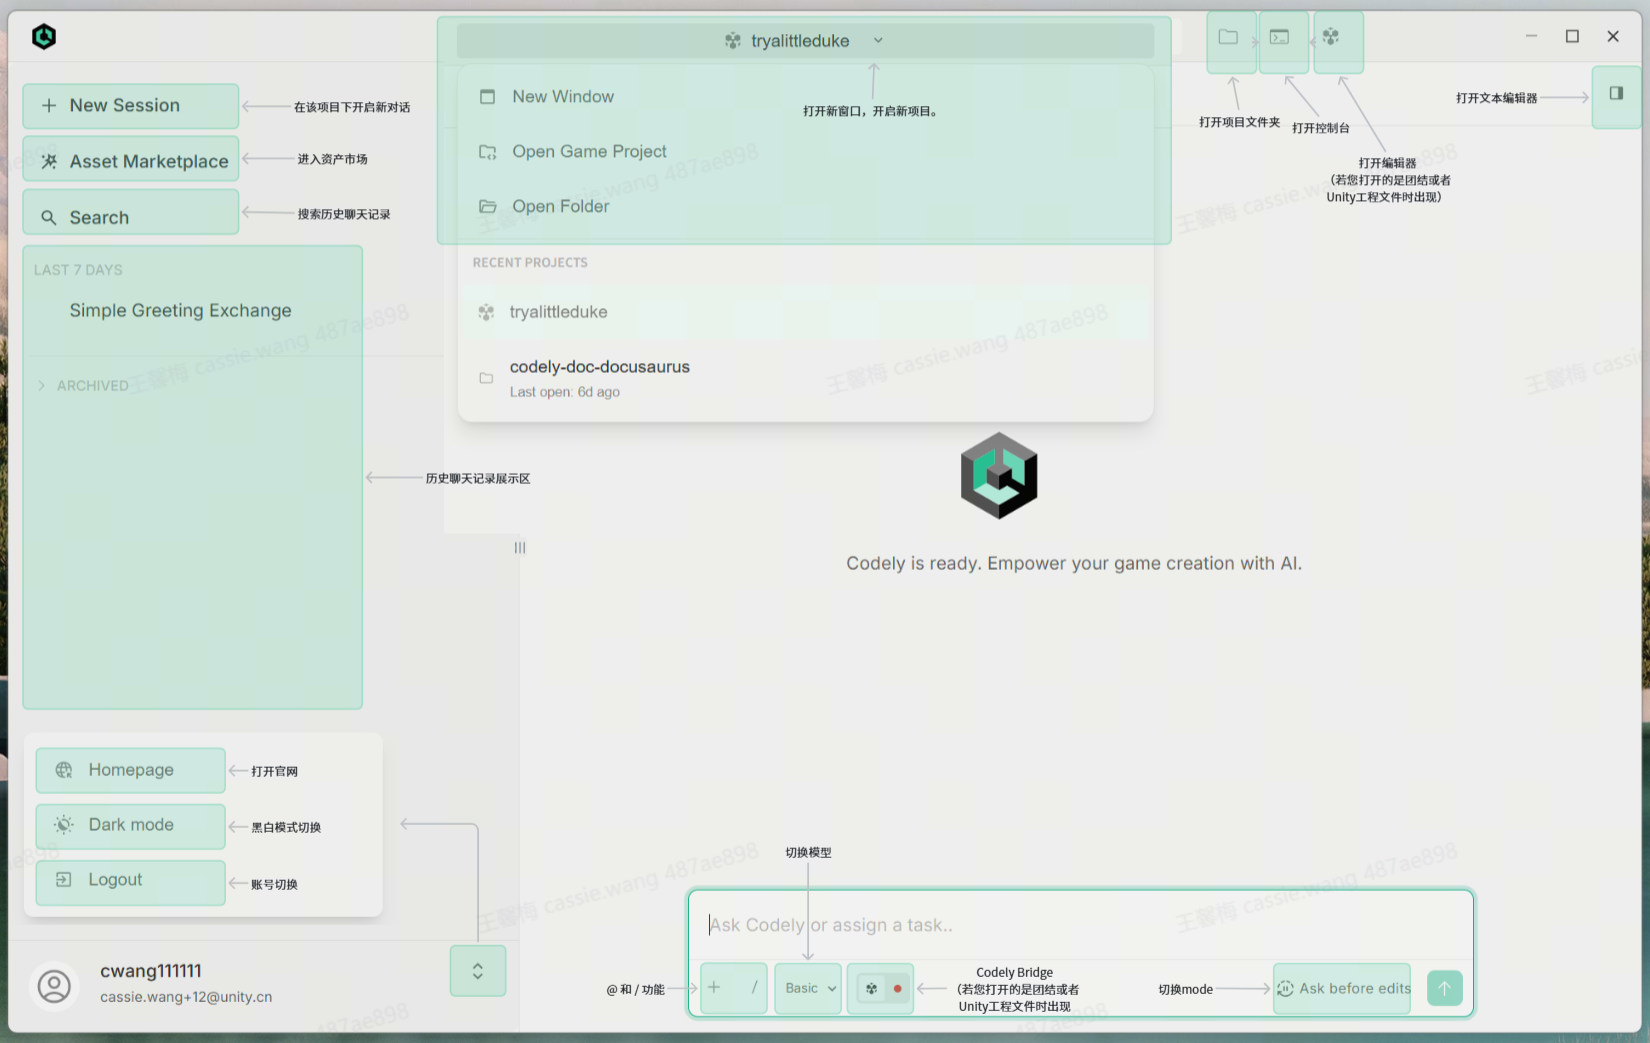This screenshot has height=1043, width=1650.
Task: Change the Ask before edits mode
Action: point(1342,988)
